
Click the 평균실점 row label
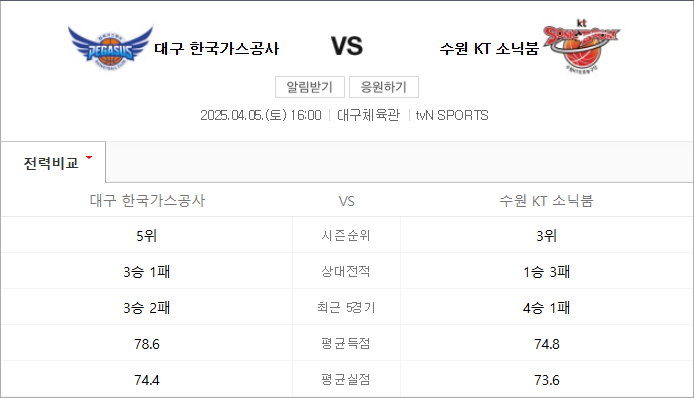[x=346, y=379]
